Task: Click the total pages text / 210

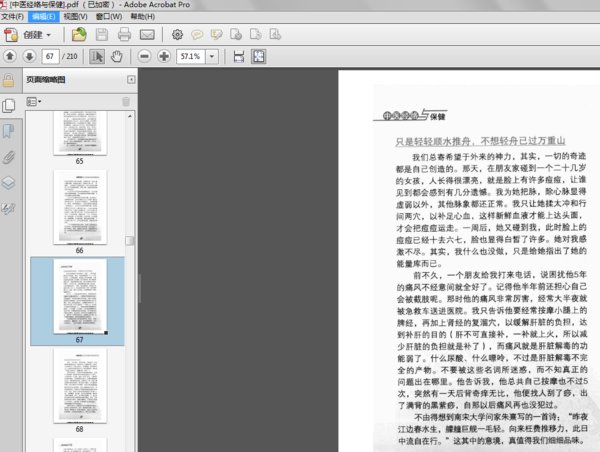Action: click(70, 57)
